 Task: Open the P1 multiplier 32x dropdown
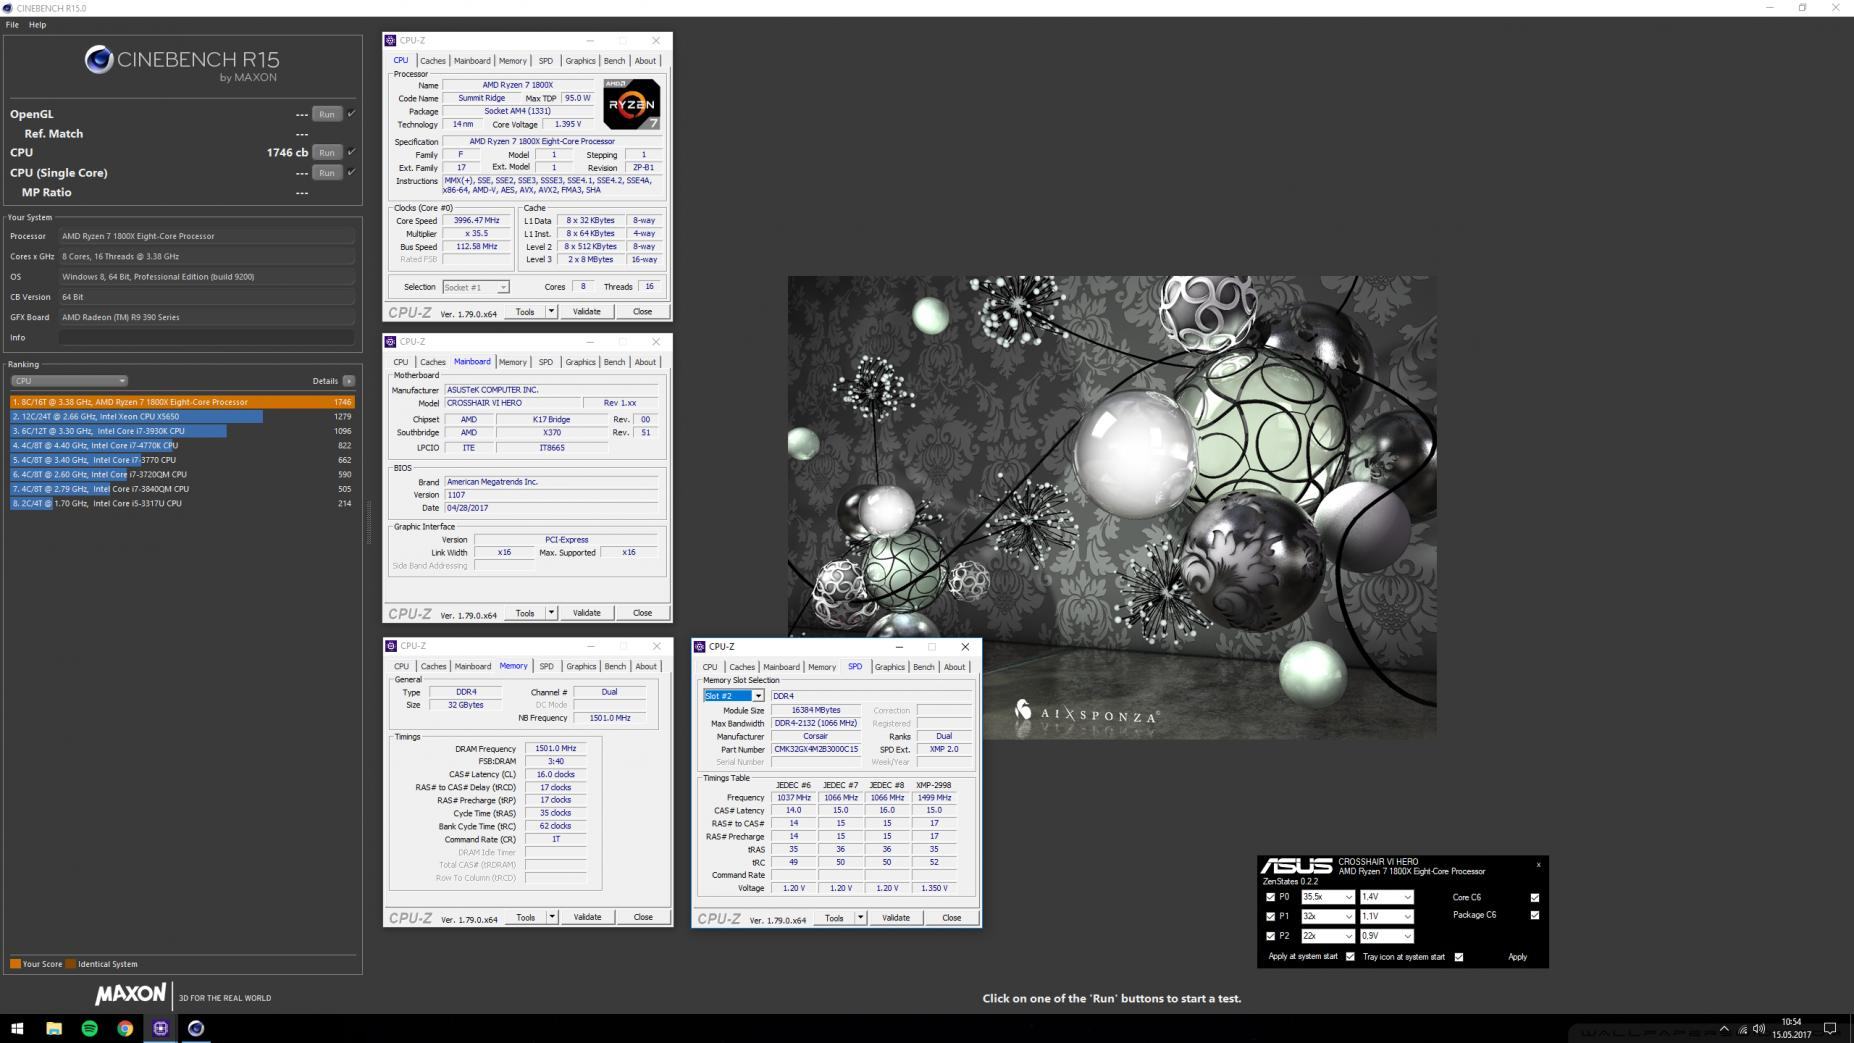click(1327, 916)
